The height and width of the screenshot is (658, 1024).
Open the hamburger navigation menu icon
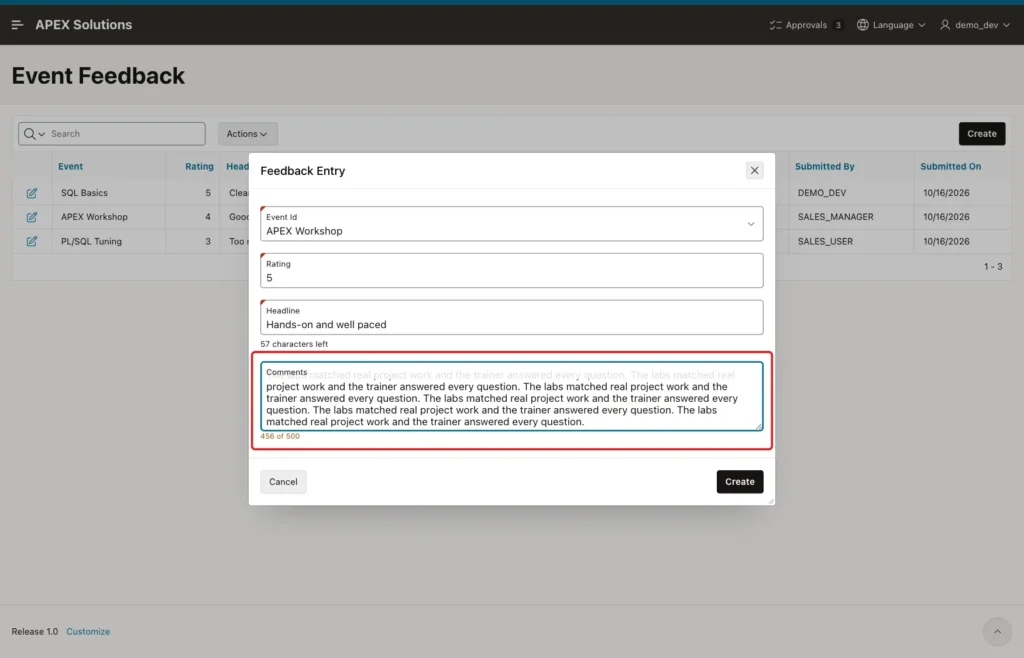pos(17,25)
